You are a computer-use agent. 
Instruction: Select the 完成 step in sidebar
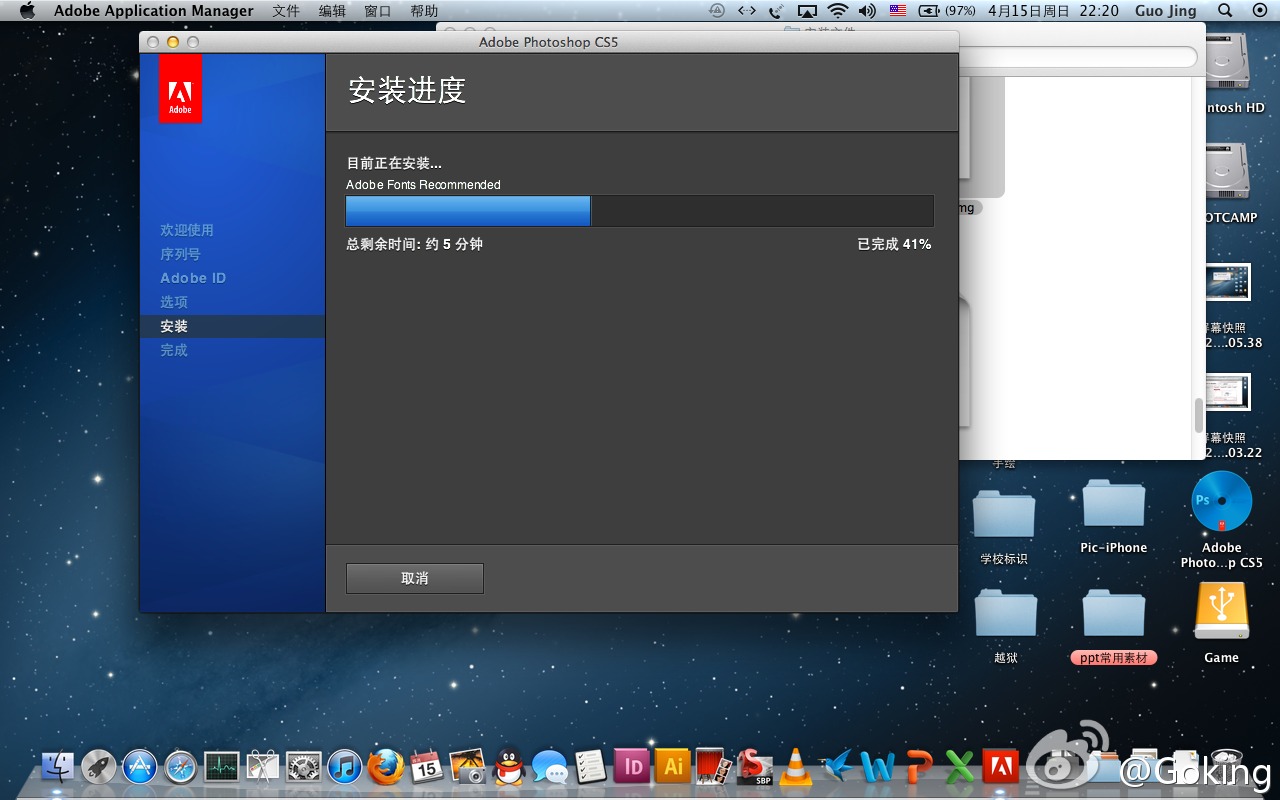174,350
